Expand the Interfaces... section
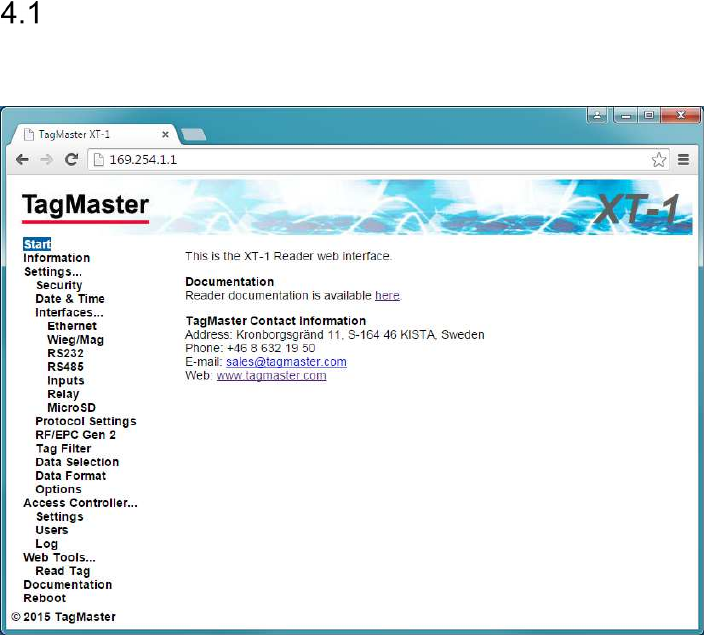Image resolution: width=704 pixels, height=635 pixels. coord(69,312)
